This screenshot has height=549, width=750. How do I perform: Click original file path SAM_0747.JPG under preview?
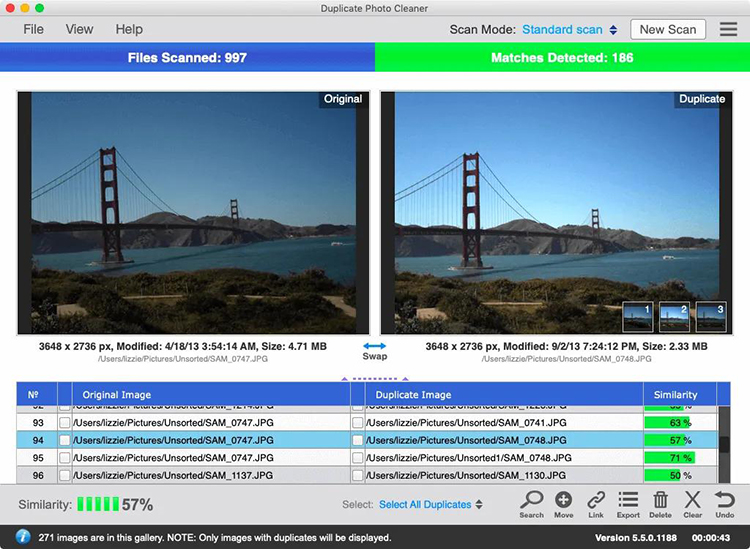[183, 359]
